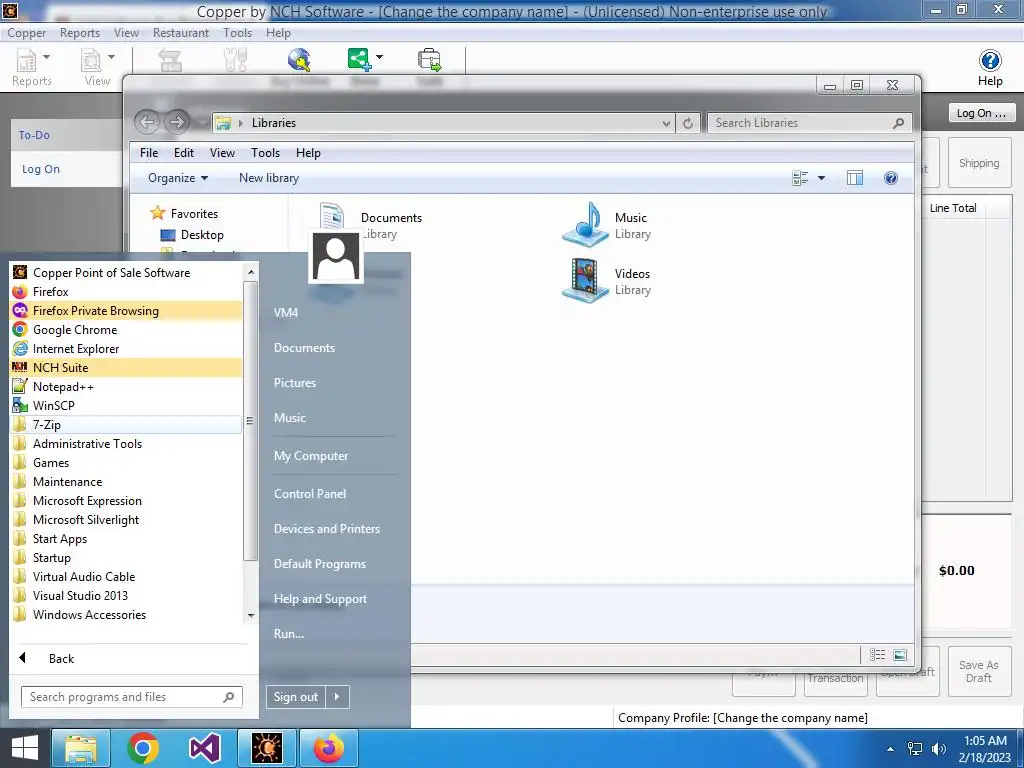Open Visual Studio from taskbar
The width and height of the screenshot is (1024, 768).
(x=204, y=748)
